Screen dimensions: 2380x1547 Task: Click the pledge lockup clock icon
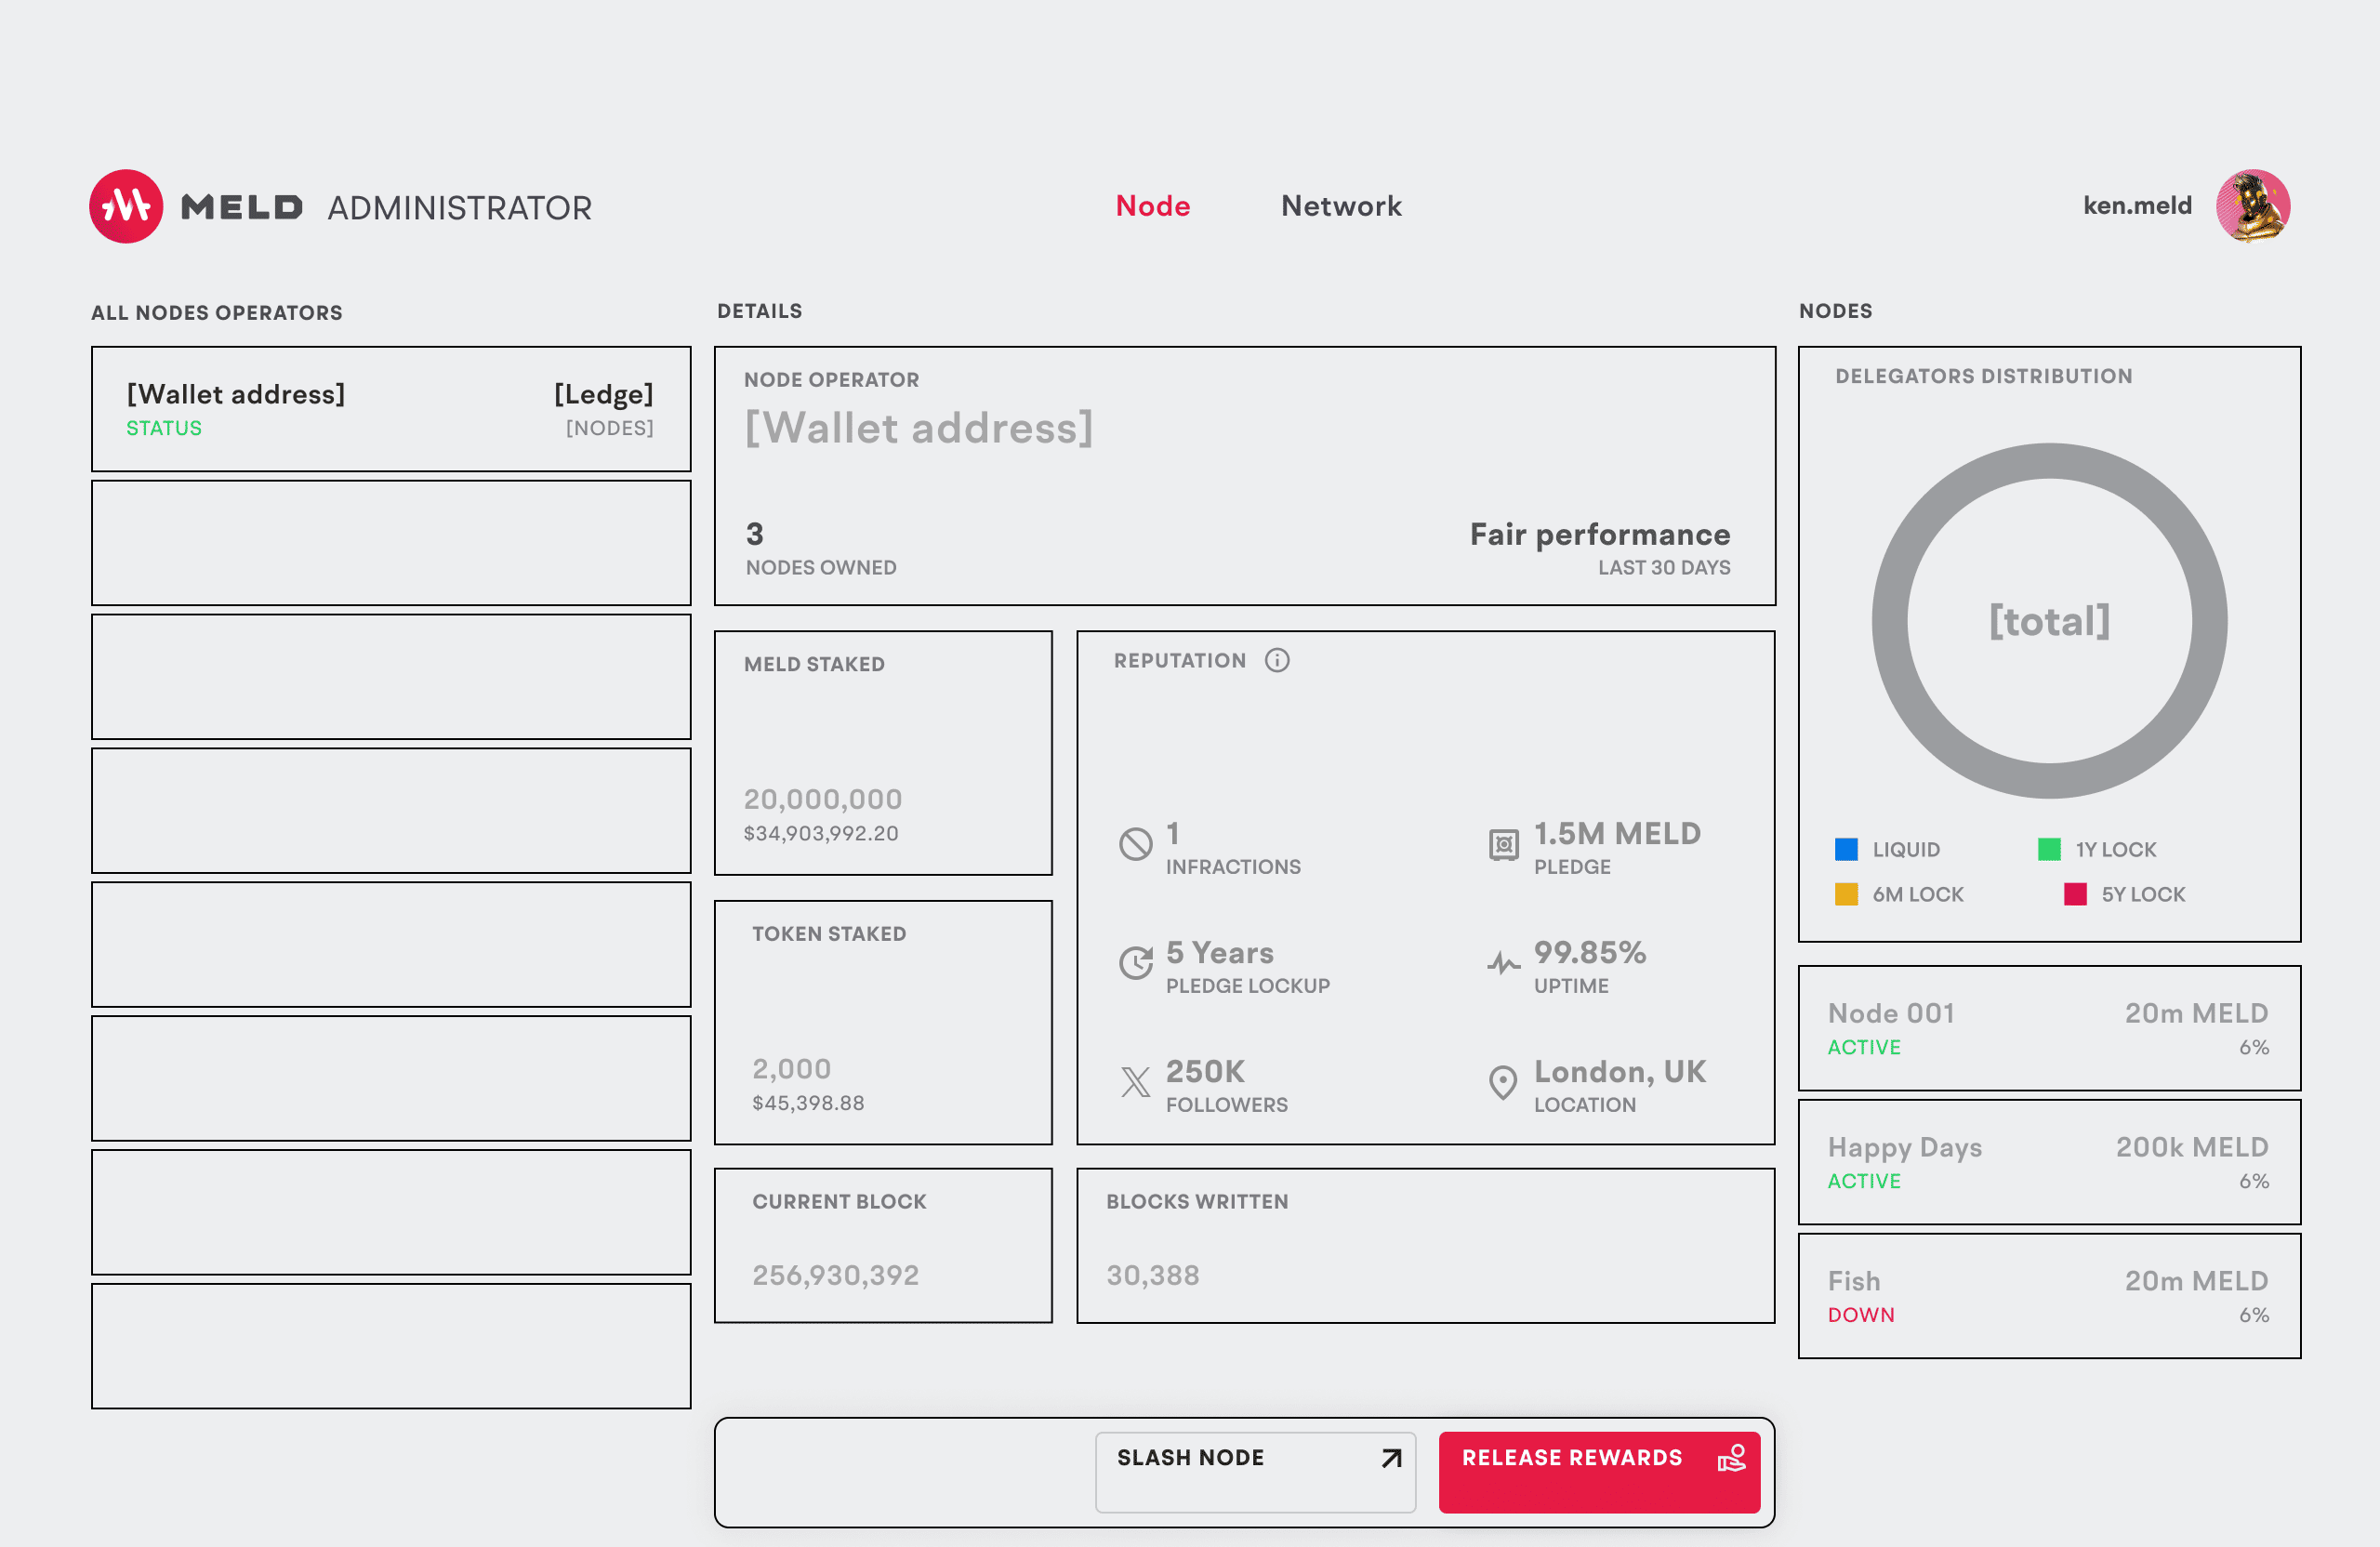[1135, 963]
